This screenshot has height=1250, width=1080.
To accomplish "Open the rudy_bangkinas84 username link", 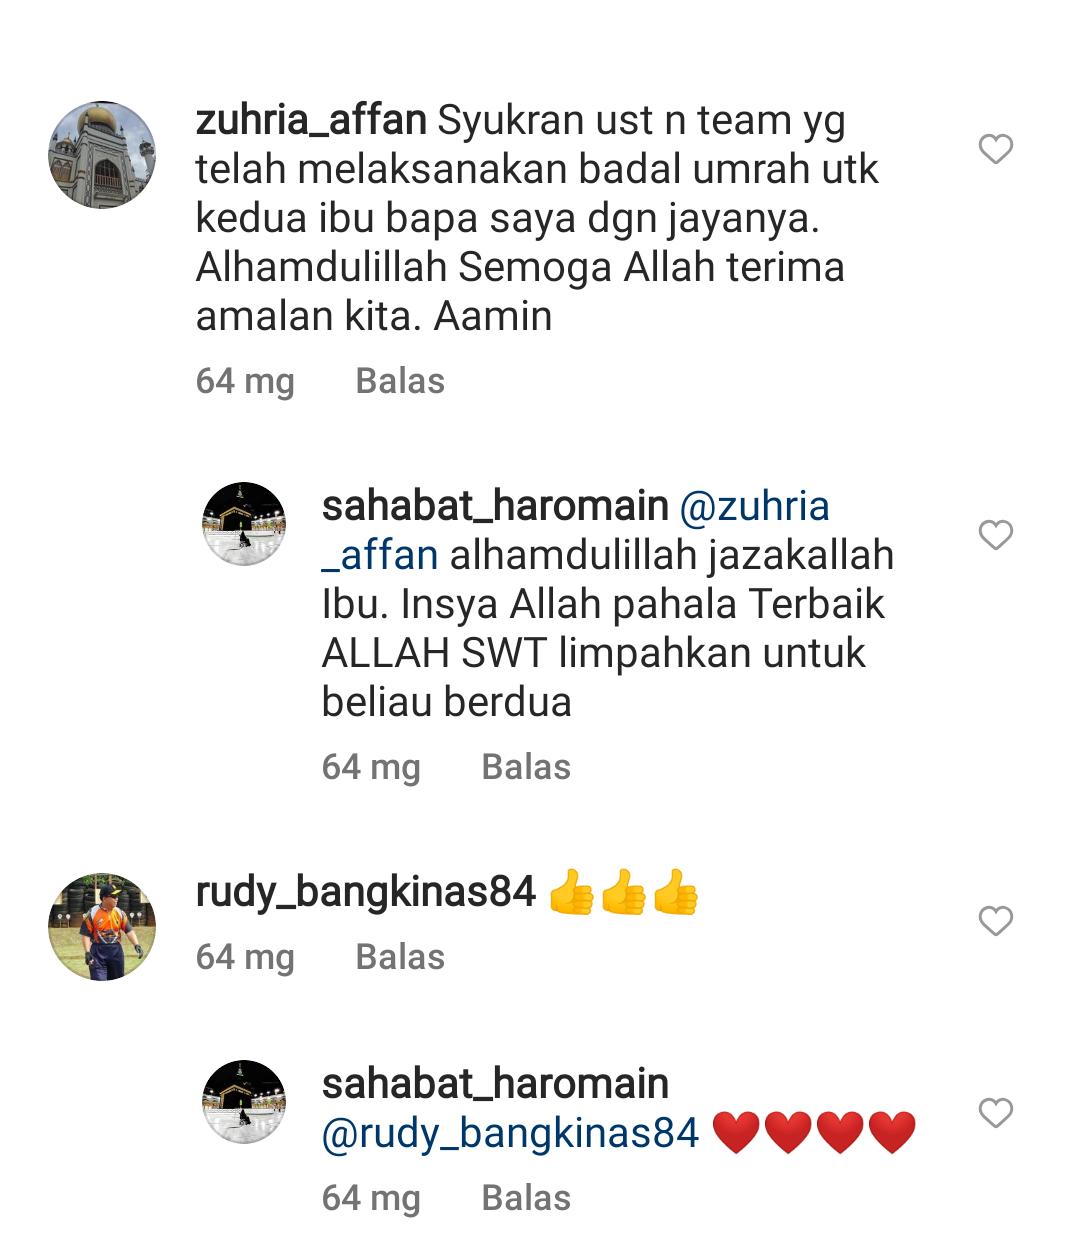I will click(366, 893).
